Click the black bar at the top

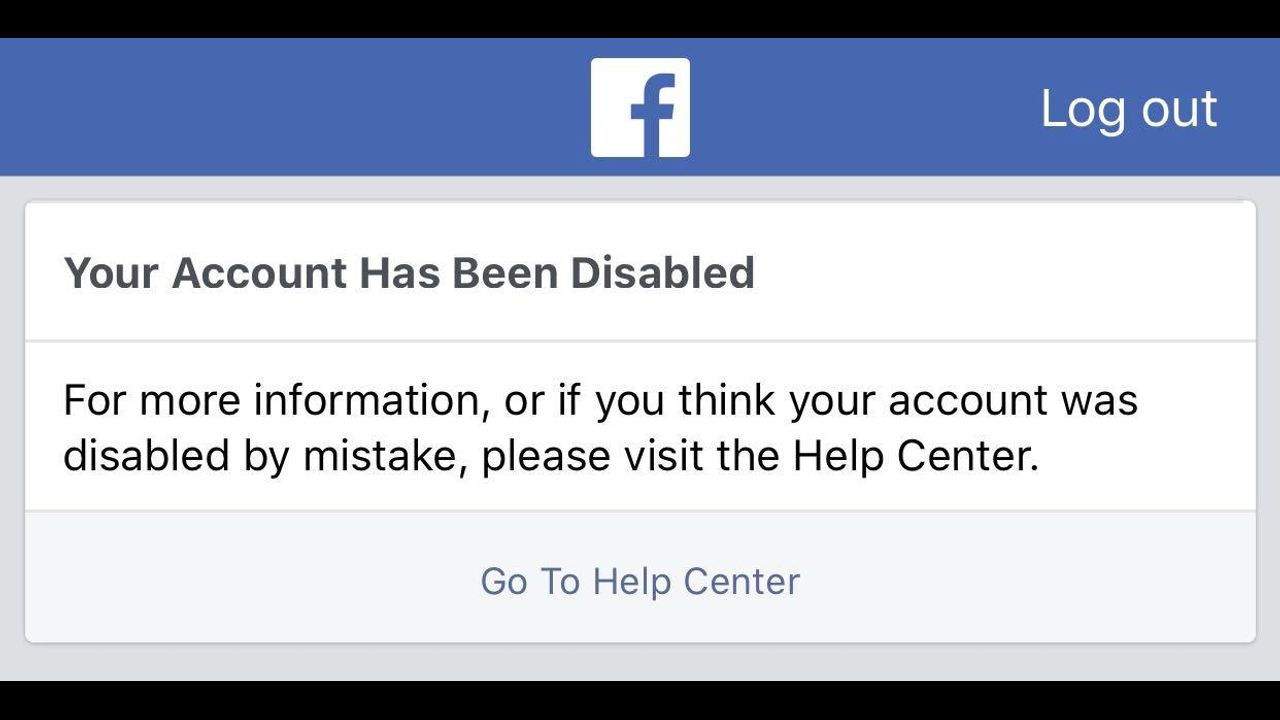coord(640,18)
